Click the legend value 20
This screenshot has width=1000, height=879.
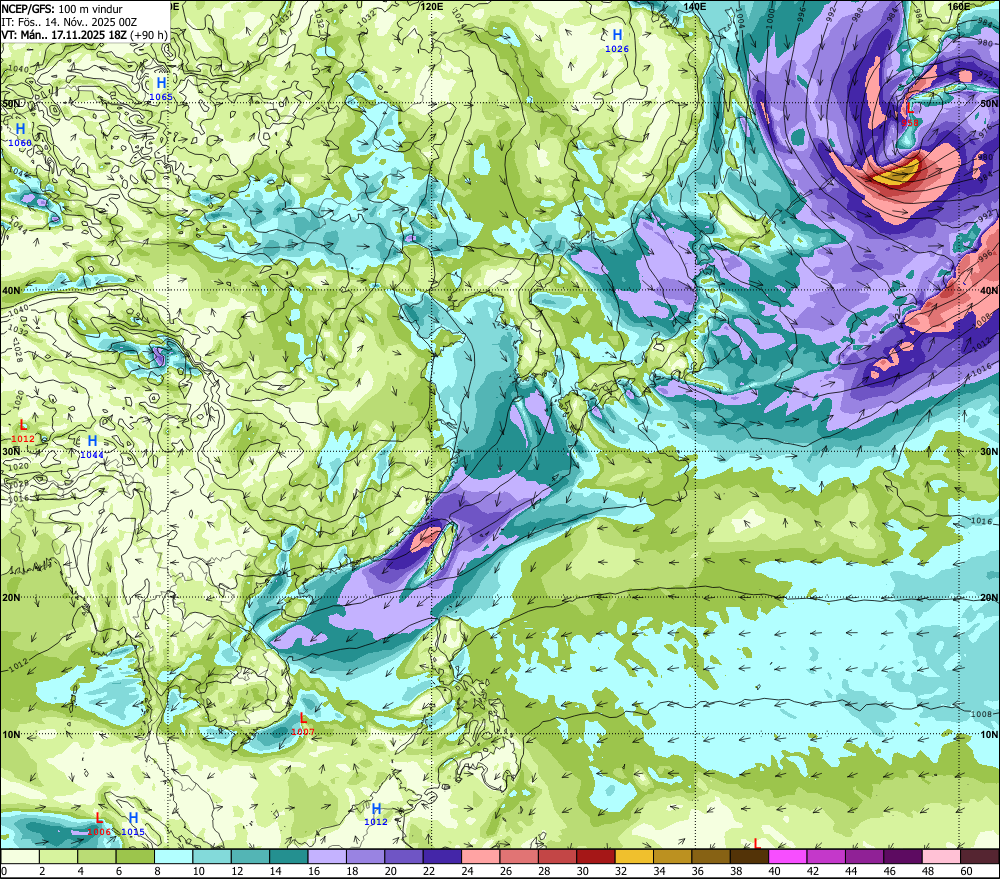tap(390, 871)
